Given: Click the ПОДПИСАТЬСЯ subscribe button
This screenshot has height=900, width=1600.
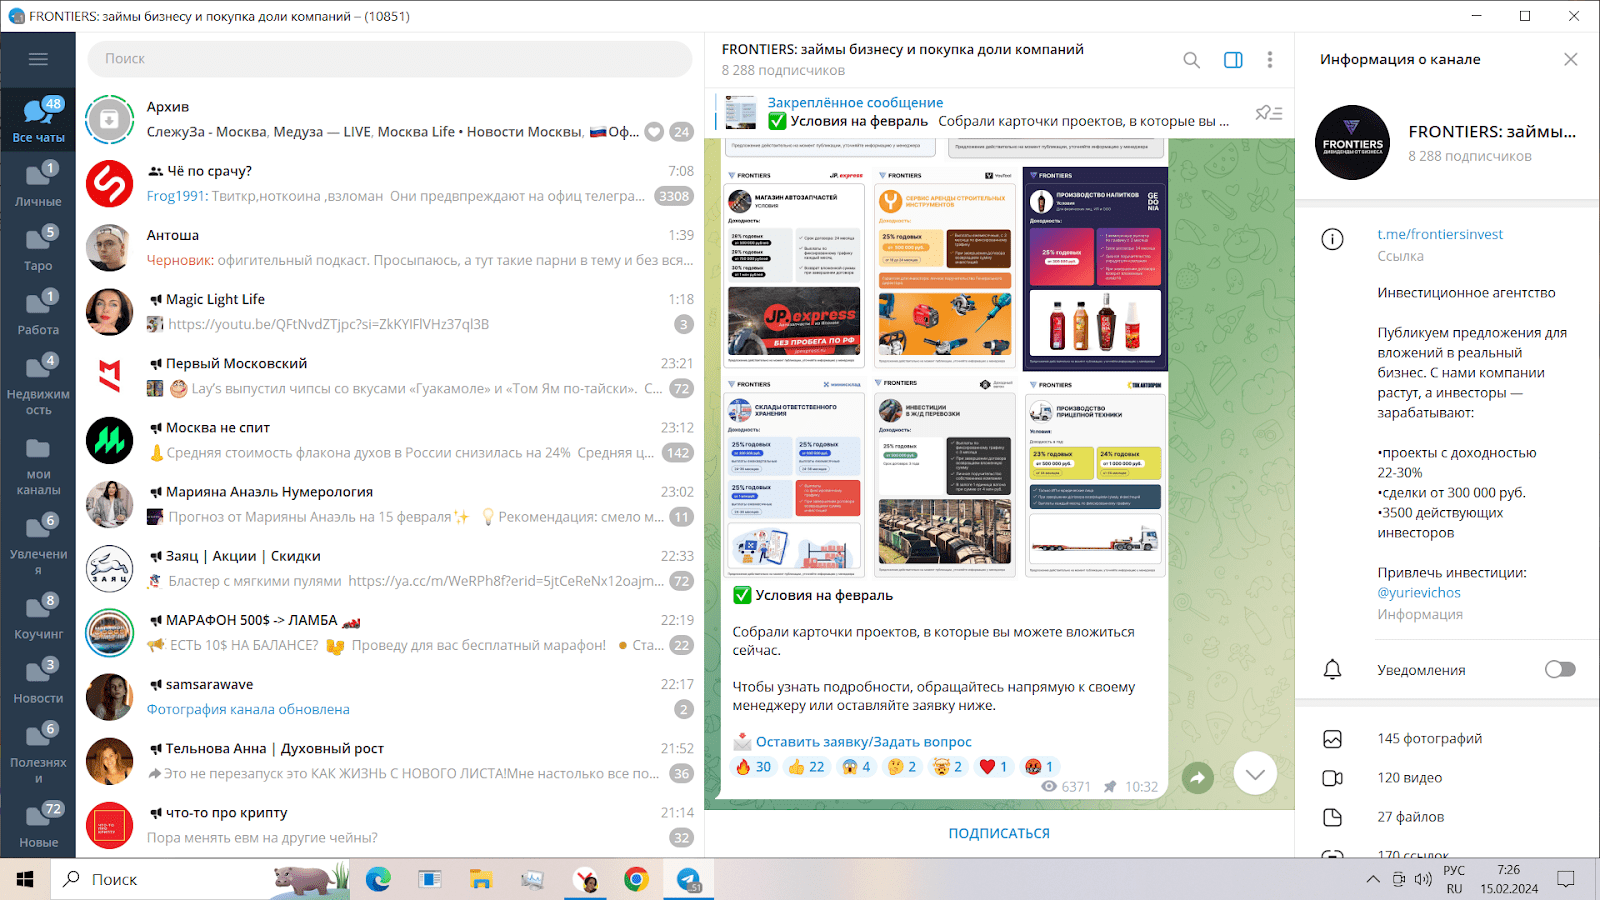Looking at the screenshot, I should click(x=999, y=833).
